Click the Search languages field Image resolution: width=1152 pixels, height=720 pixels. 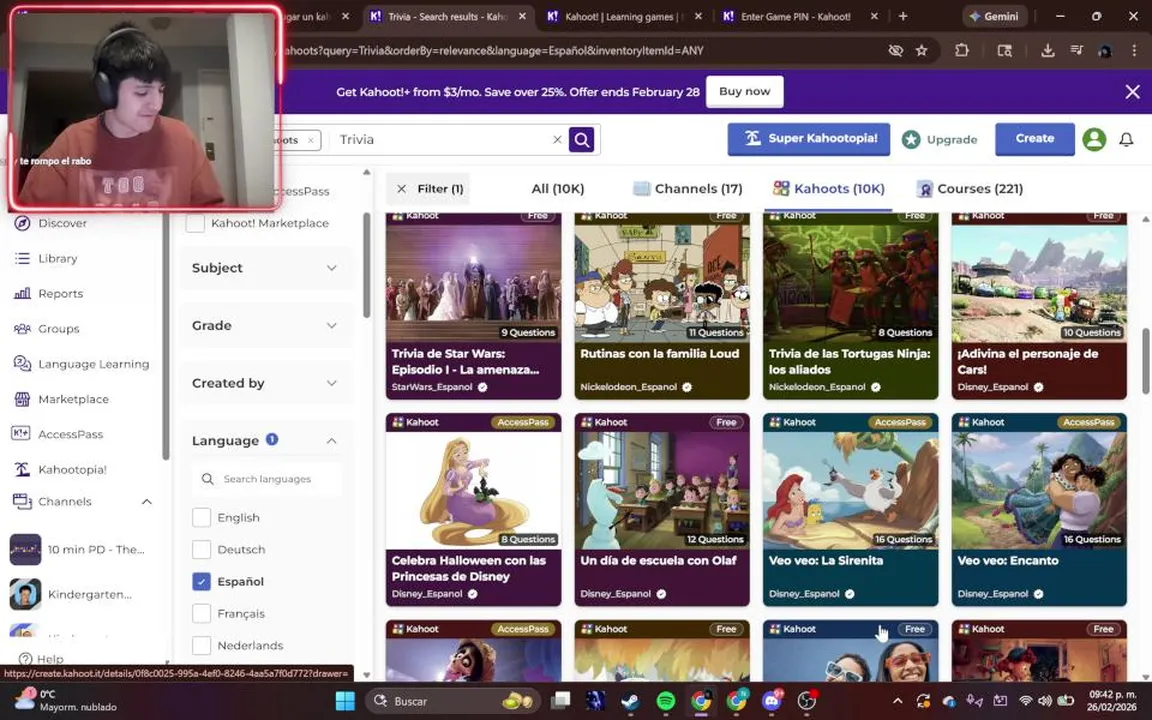click(267, 479)
